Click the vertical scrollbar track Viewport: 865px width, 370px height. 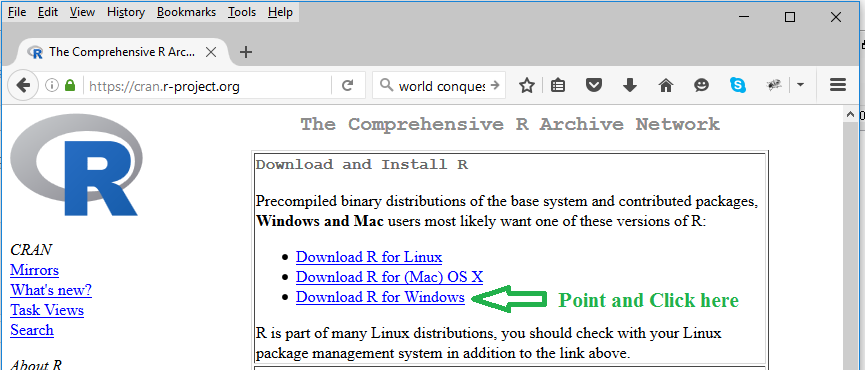(x=851, y=245)
